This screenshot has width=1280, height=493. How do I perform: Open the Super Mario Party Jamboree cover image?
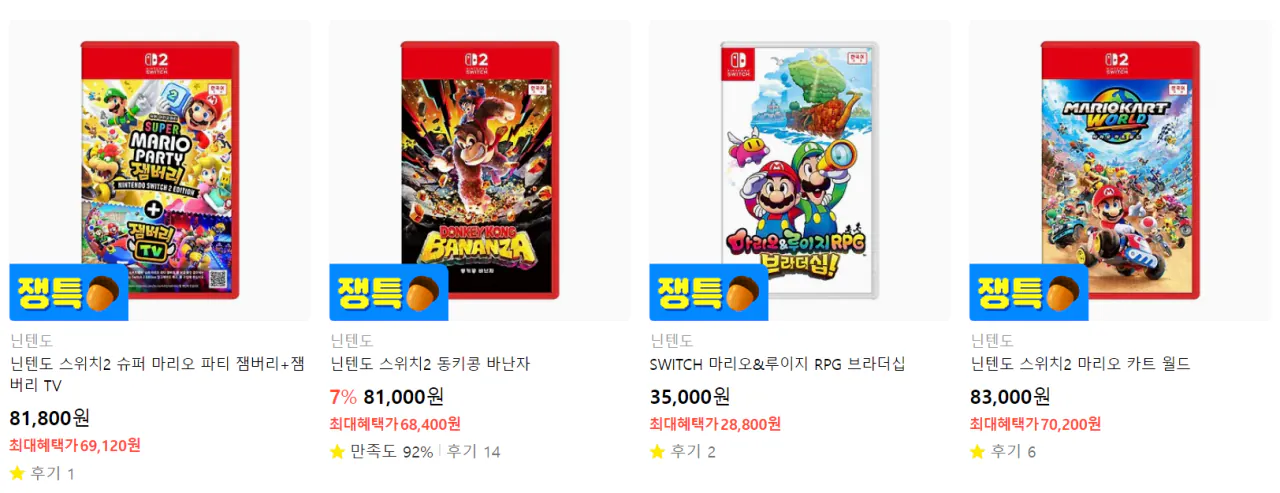coord(160,170)
